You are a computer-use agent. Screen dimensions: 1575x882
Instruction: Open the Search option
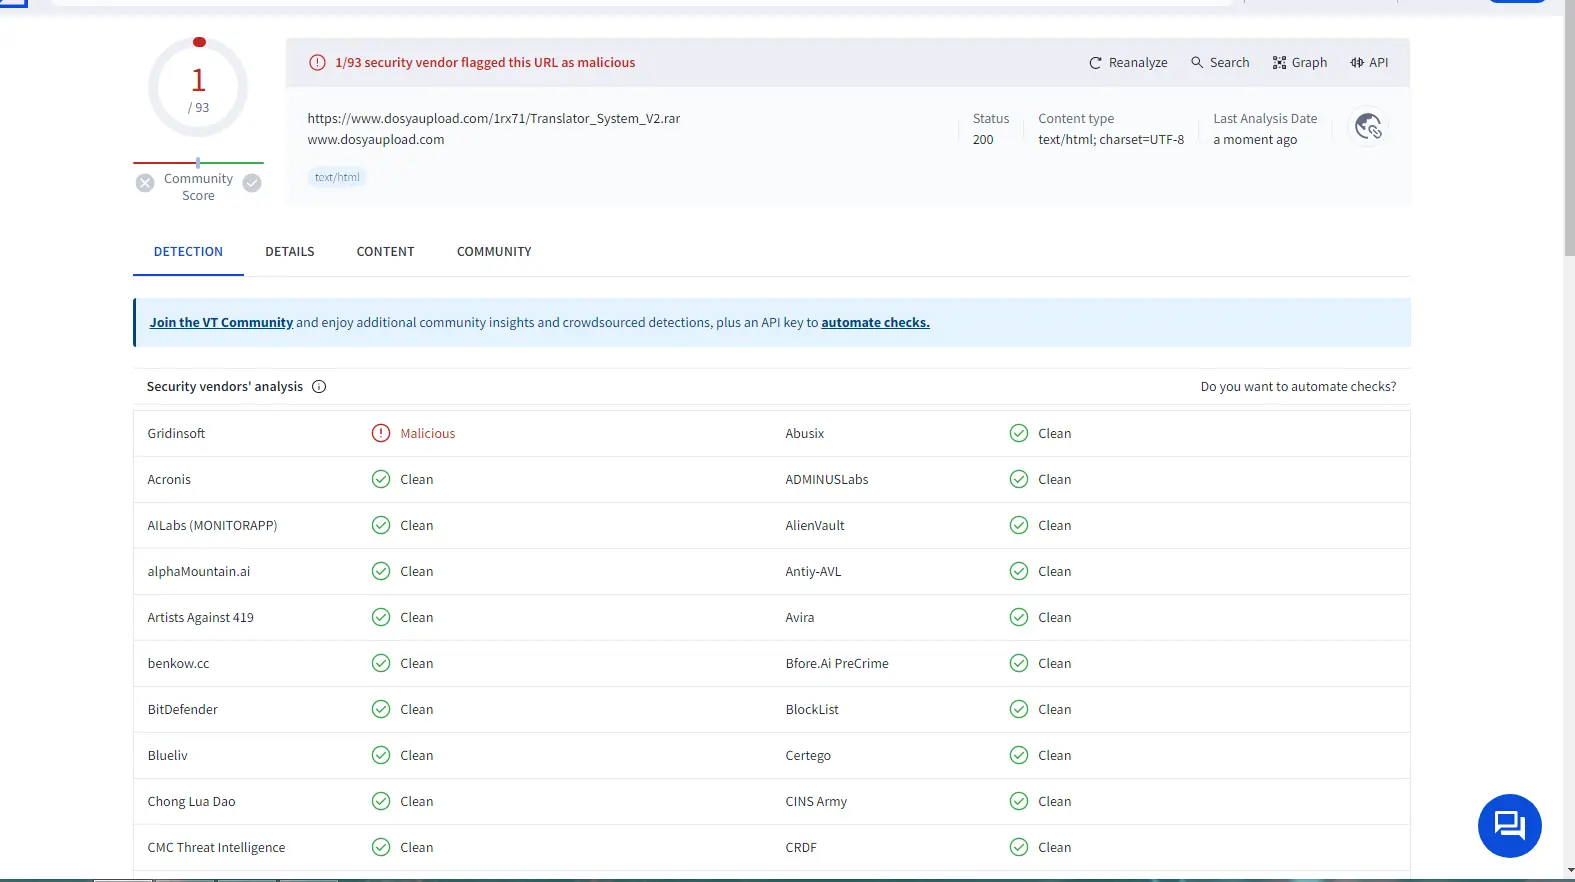1220,62
